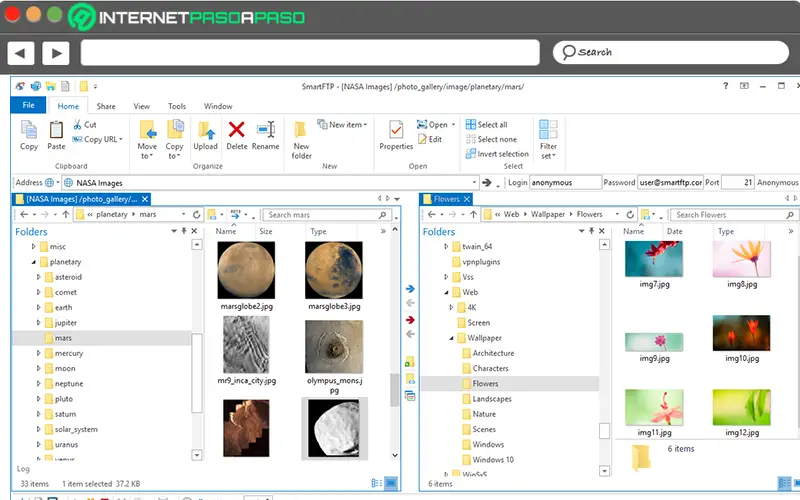
Task: Select the marsglobe2.jpg thumbnail
Action: (245, 270)
